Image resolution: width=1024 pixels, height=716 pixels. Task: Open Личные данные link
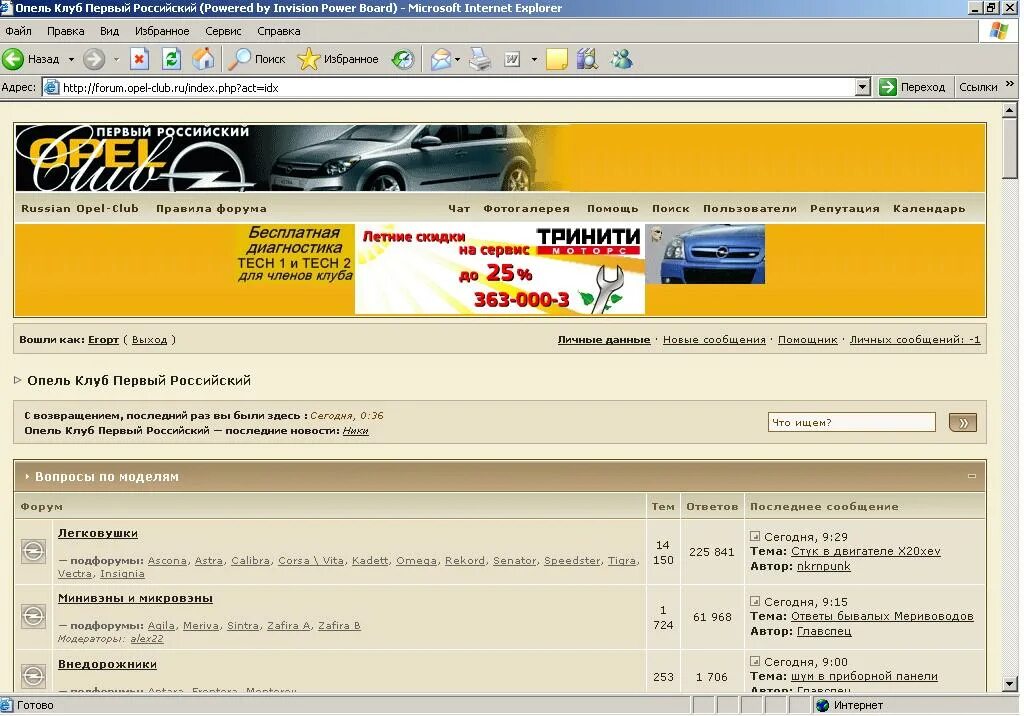pos(603,340)
